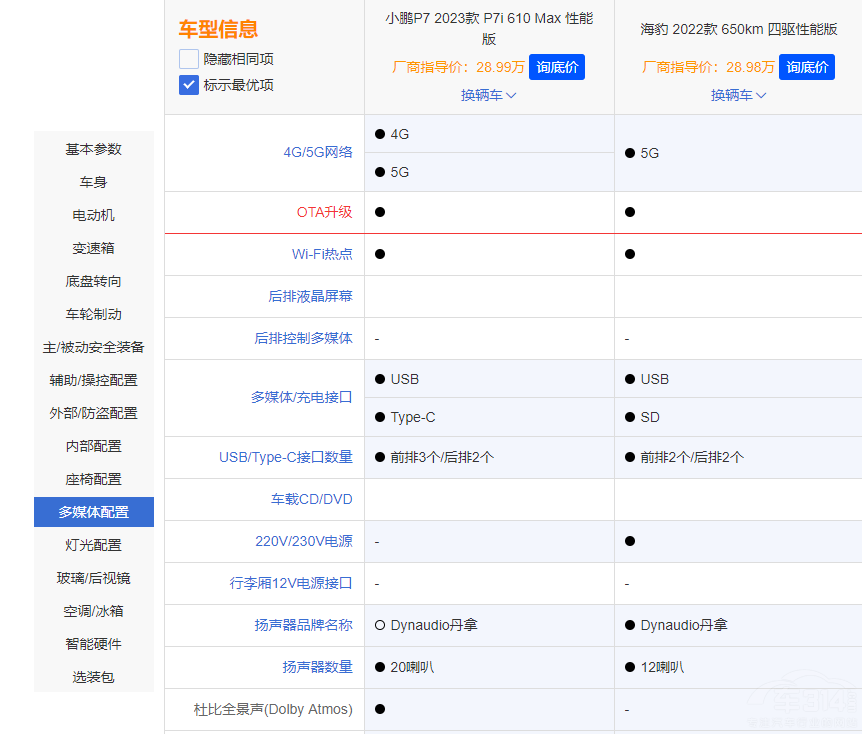Enable the 隐藏相同项 checkbox
Screen dimensions: 862x734
click(x=188, y=59)
